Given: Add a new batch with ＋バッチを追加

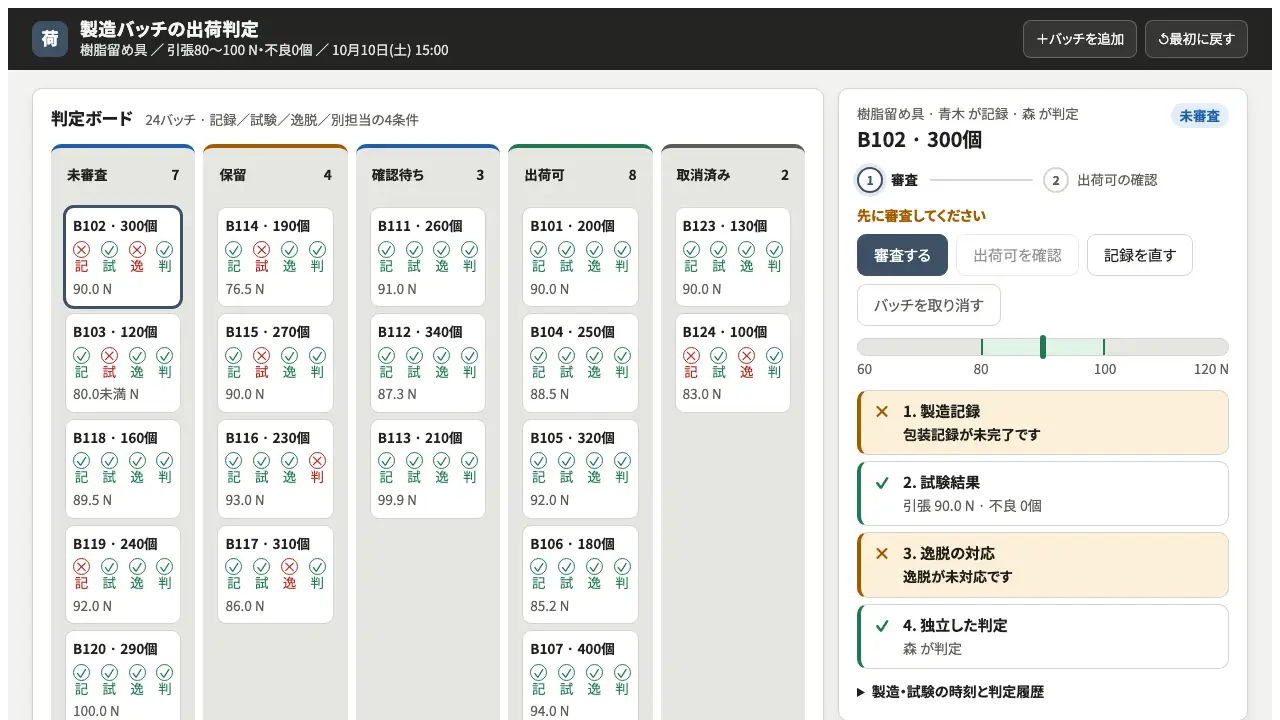Looking at the screenshot, I should tap(1080, 39).
